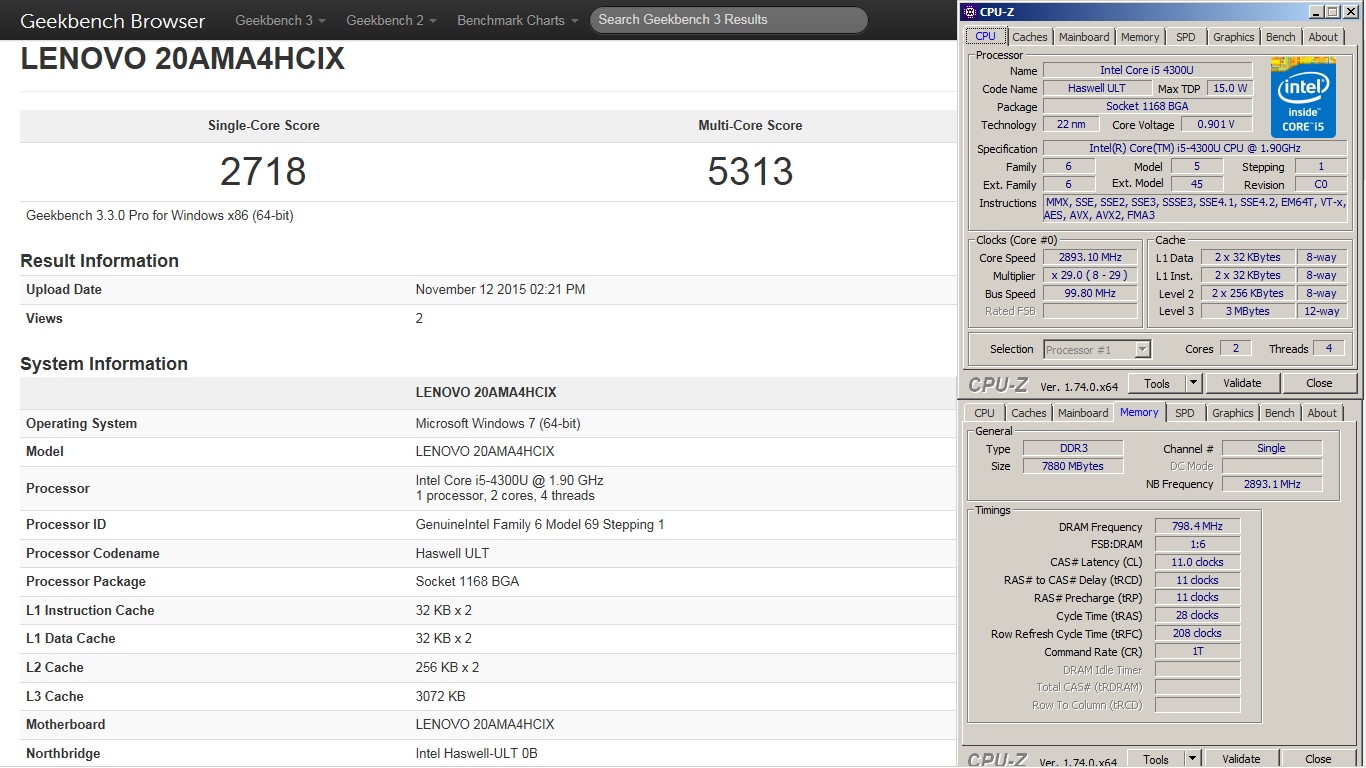Viewport: 1366px width, 768px height.
Task: Switch to Mainboard tab in upper CPU-Z window
Action: (1085, 37)
